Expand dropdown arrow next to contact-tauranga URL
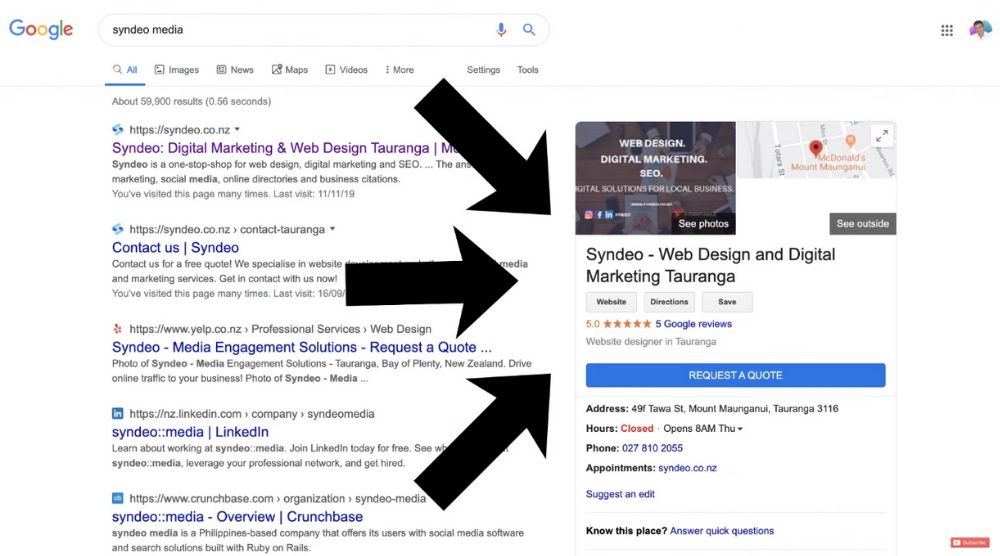Image resolution: width=1000 pixels, height=556 pixels. [332, 229]
